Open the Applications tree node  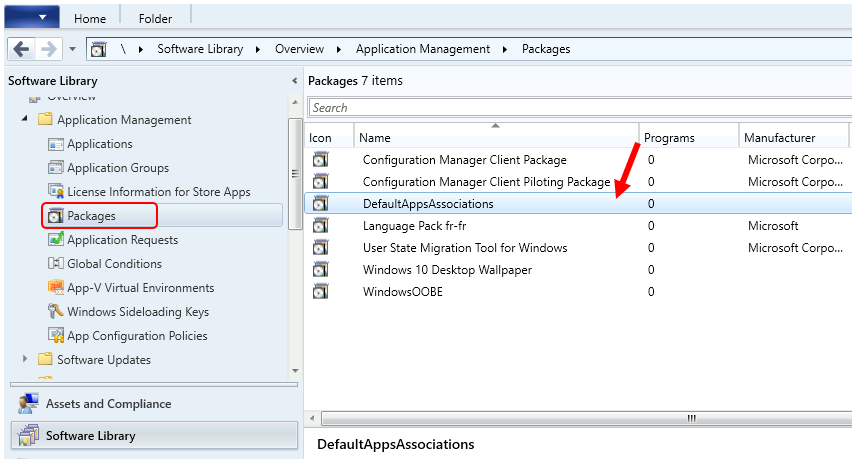pos(100,144)
